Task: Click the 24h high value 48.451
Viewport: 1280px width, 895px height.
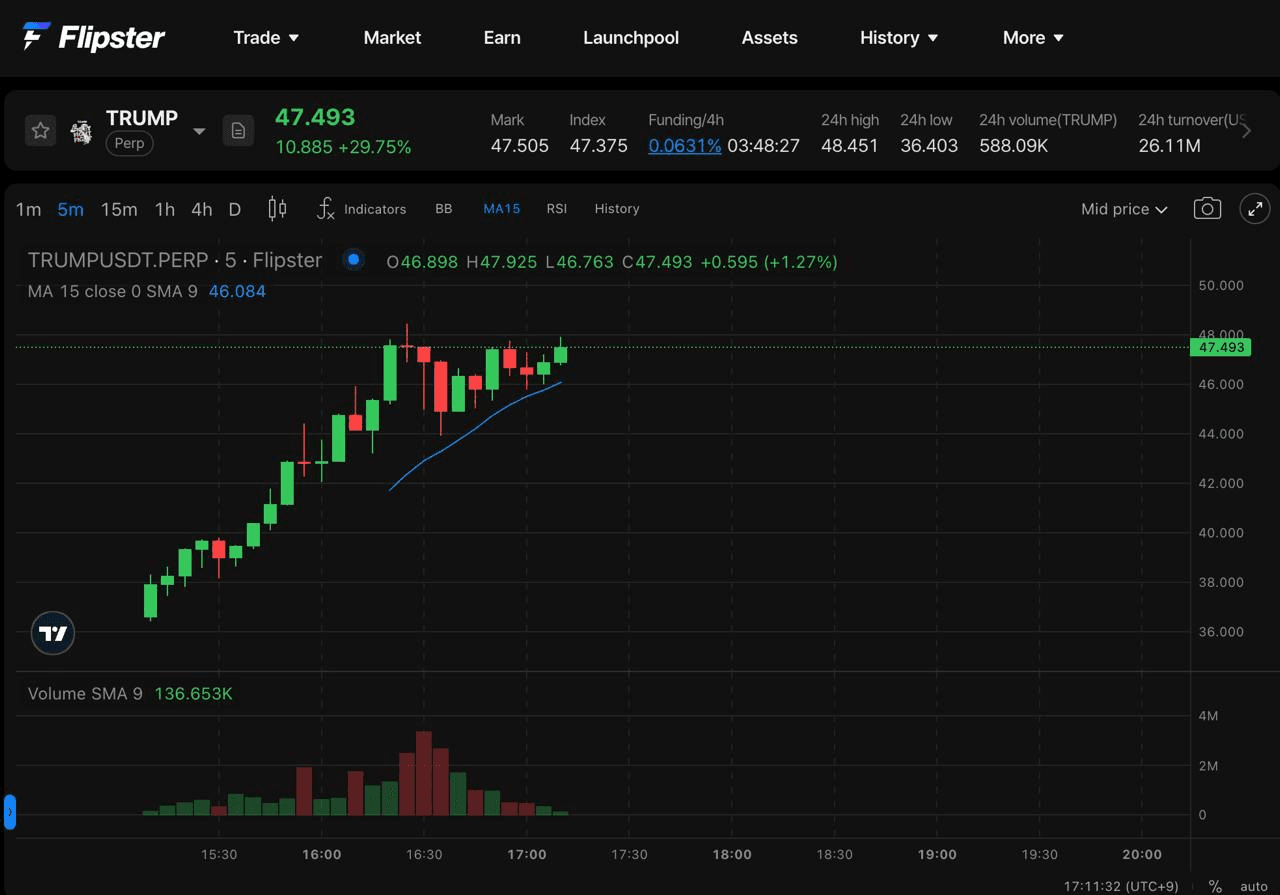Action: 850,146
